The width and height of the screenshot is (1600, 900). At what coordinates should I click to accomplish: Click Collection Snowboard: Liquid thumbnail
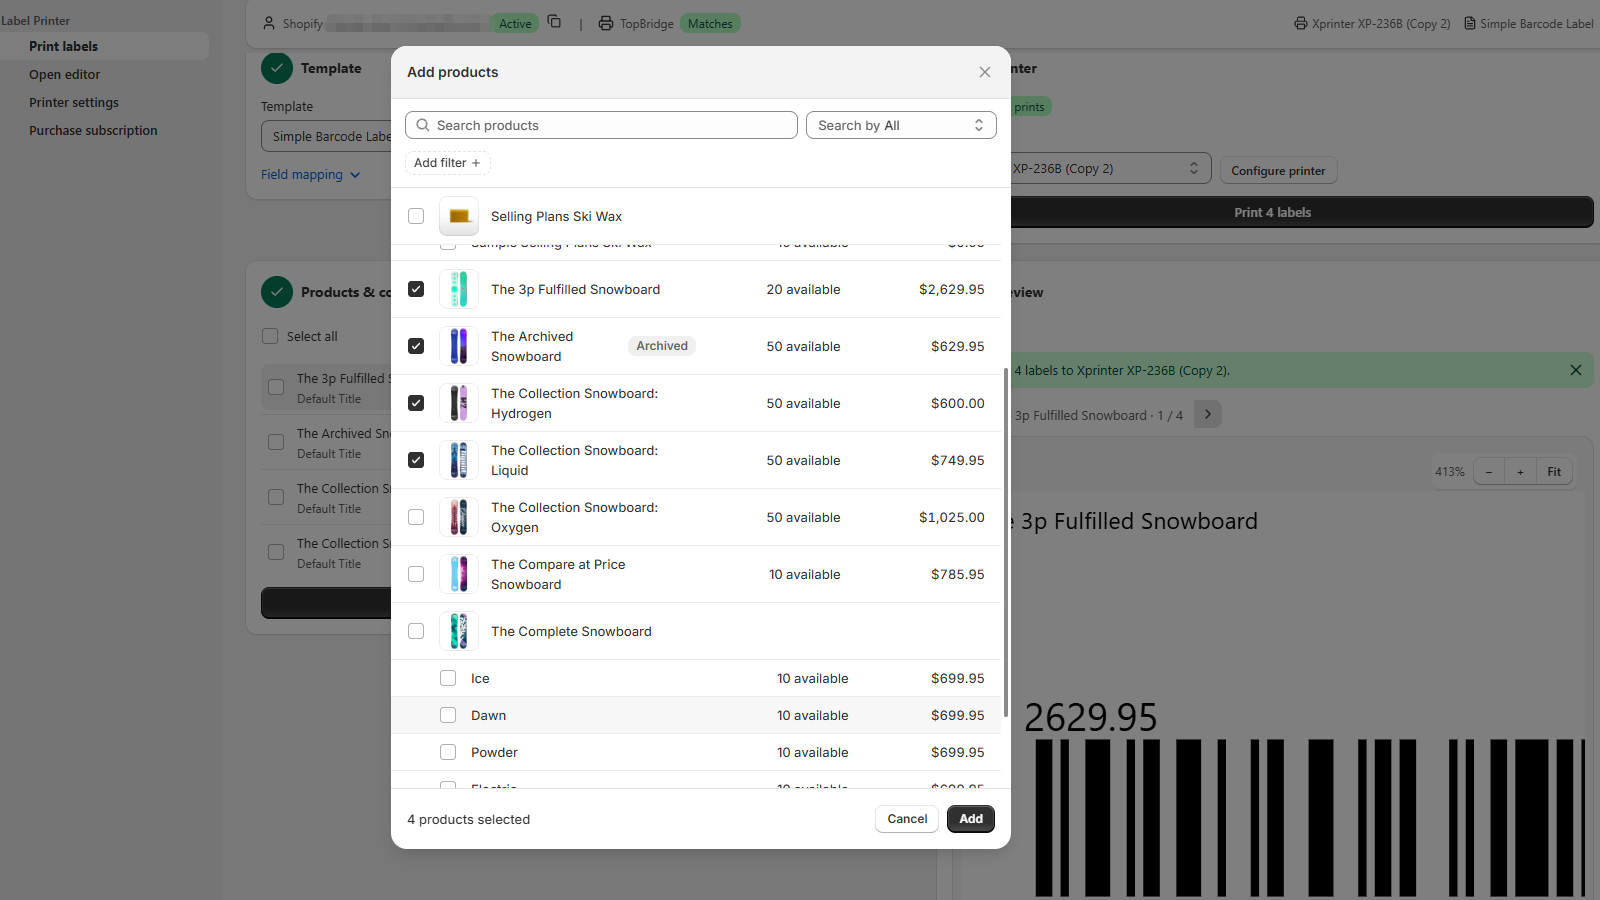click(459, 460)
